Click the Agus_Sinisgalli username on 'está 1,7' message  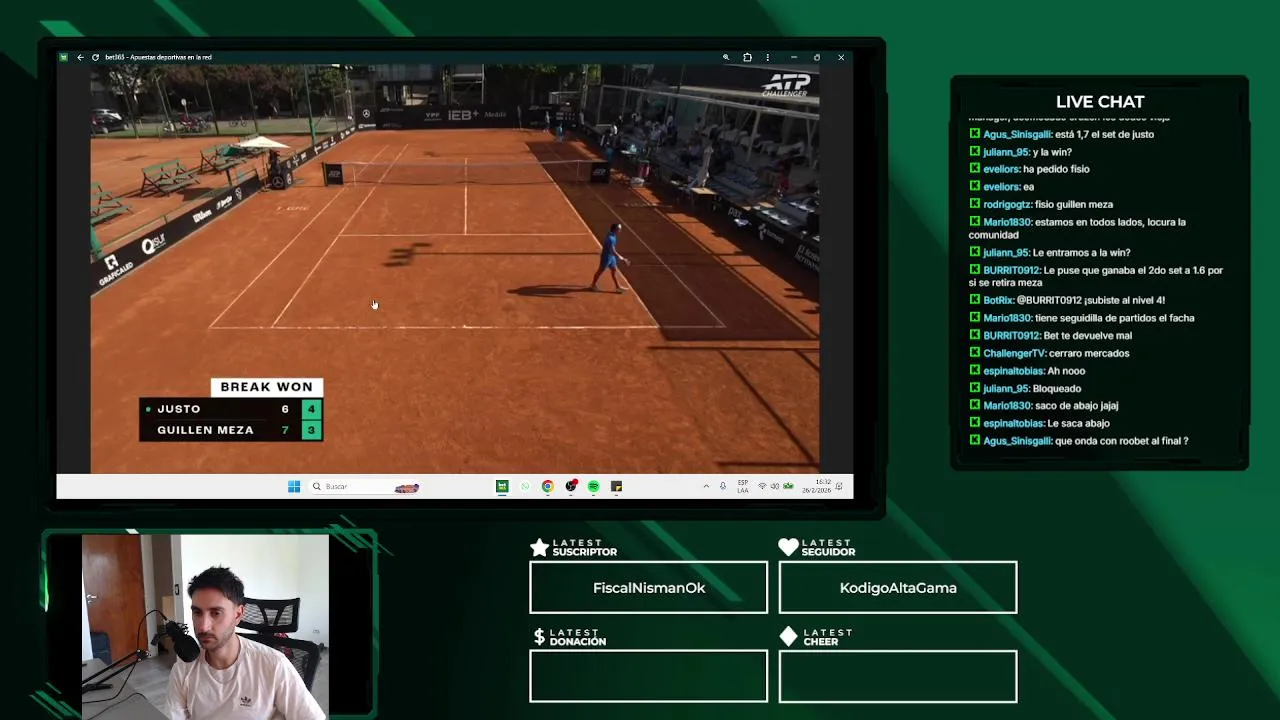[x=1017, y=134]
